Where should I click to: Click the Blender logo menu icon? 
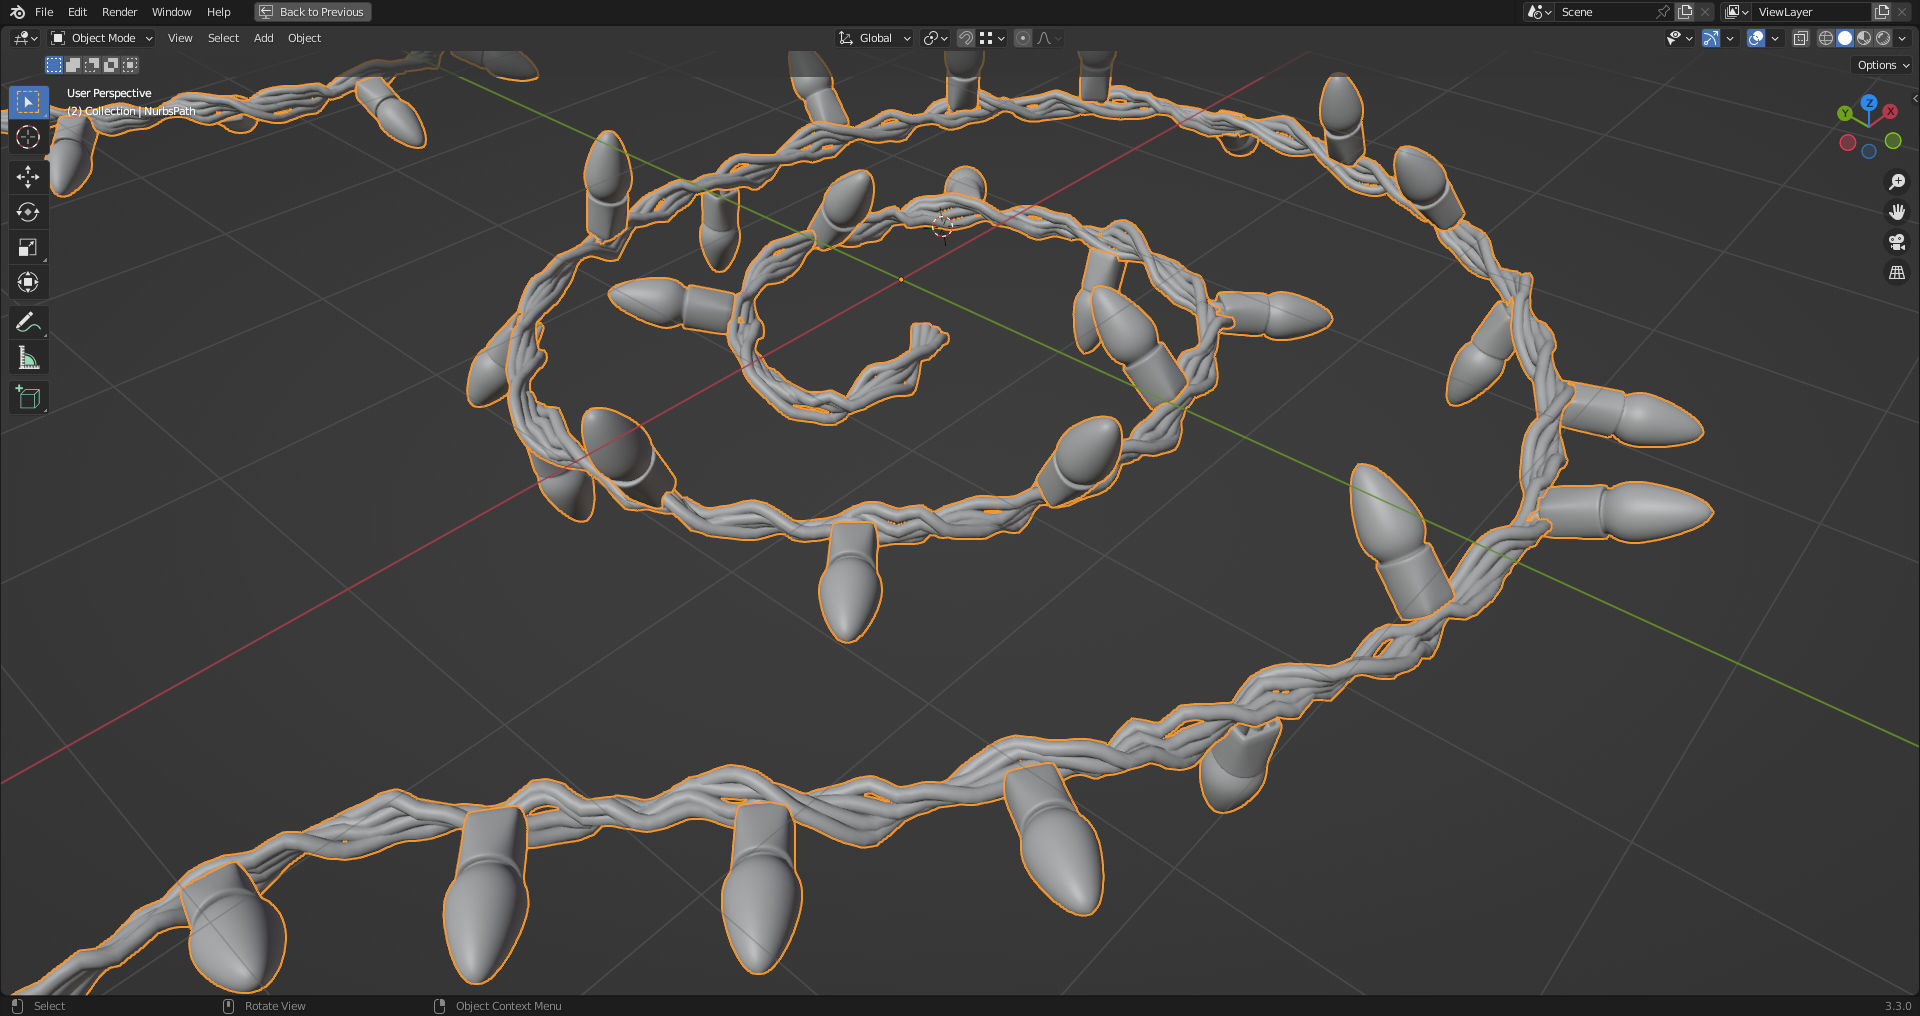(17, 12)
